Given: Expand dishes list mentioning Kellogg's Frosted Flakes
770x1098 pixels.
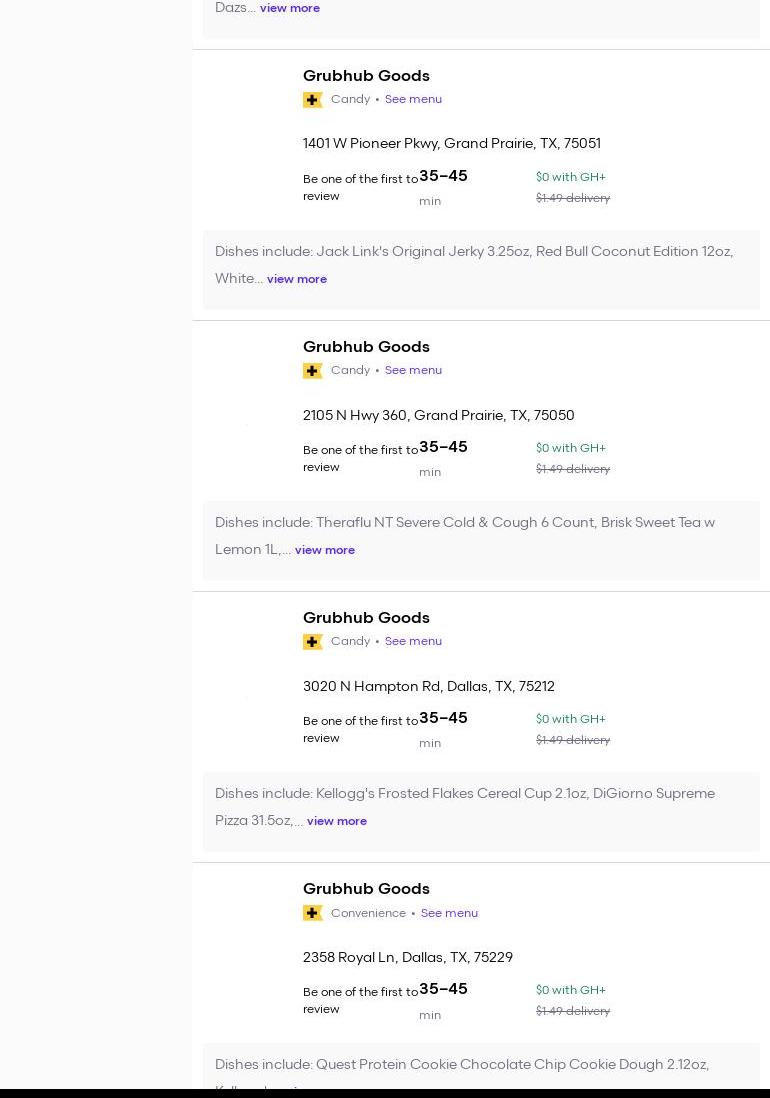Looking at the screenshot, I should point(336,821).
